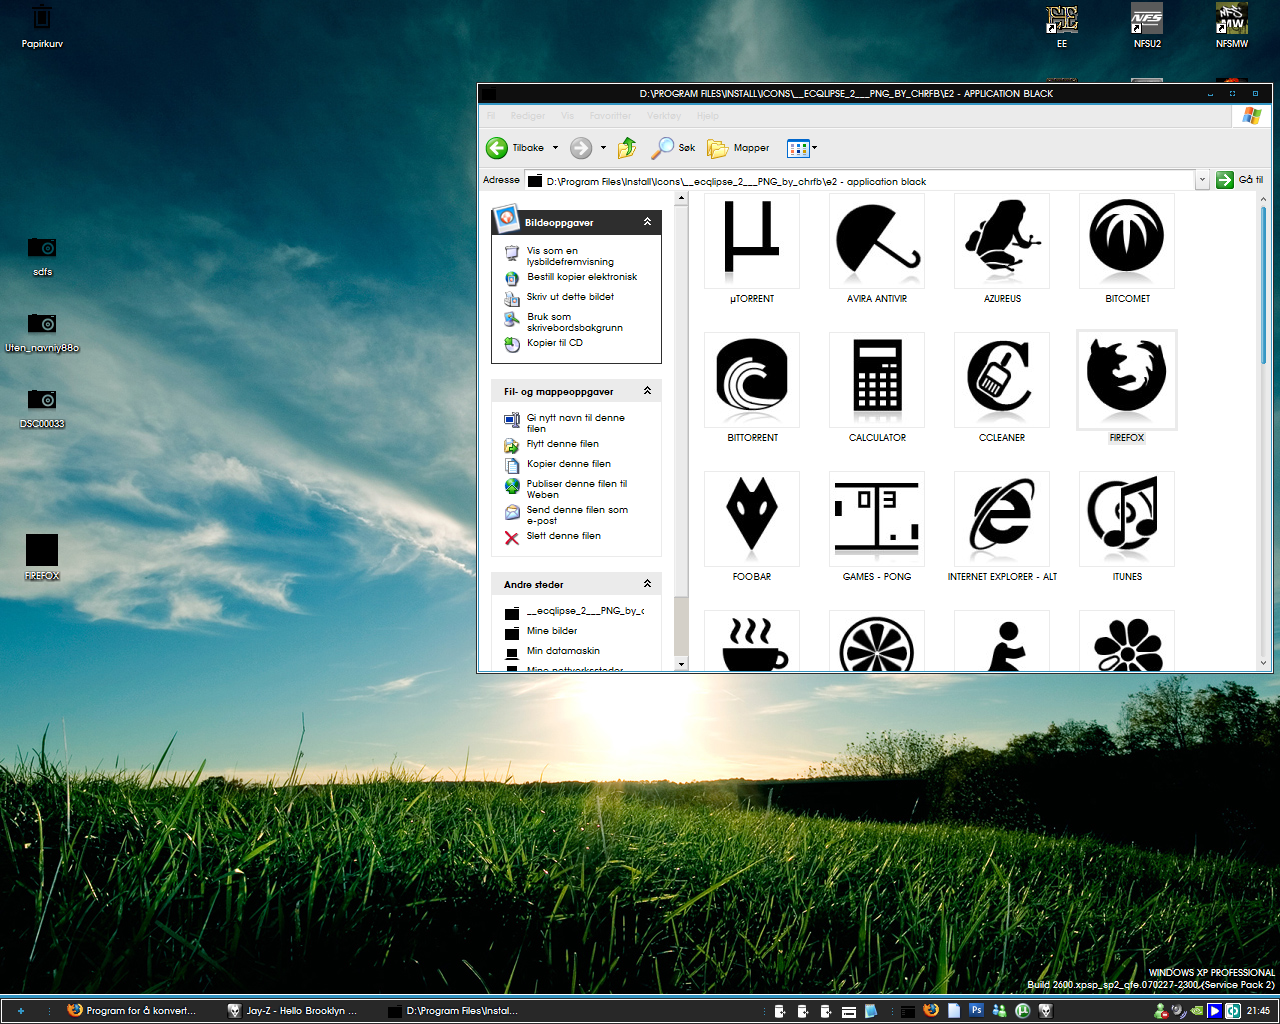Click Skriv ut dette bildet

pyautogui.click(x=570, y=297)
